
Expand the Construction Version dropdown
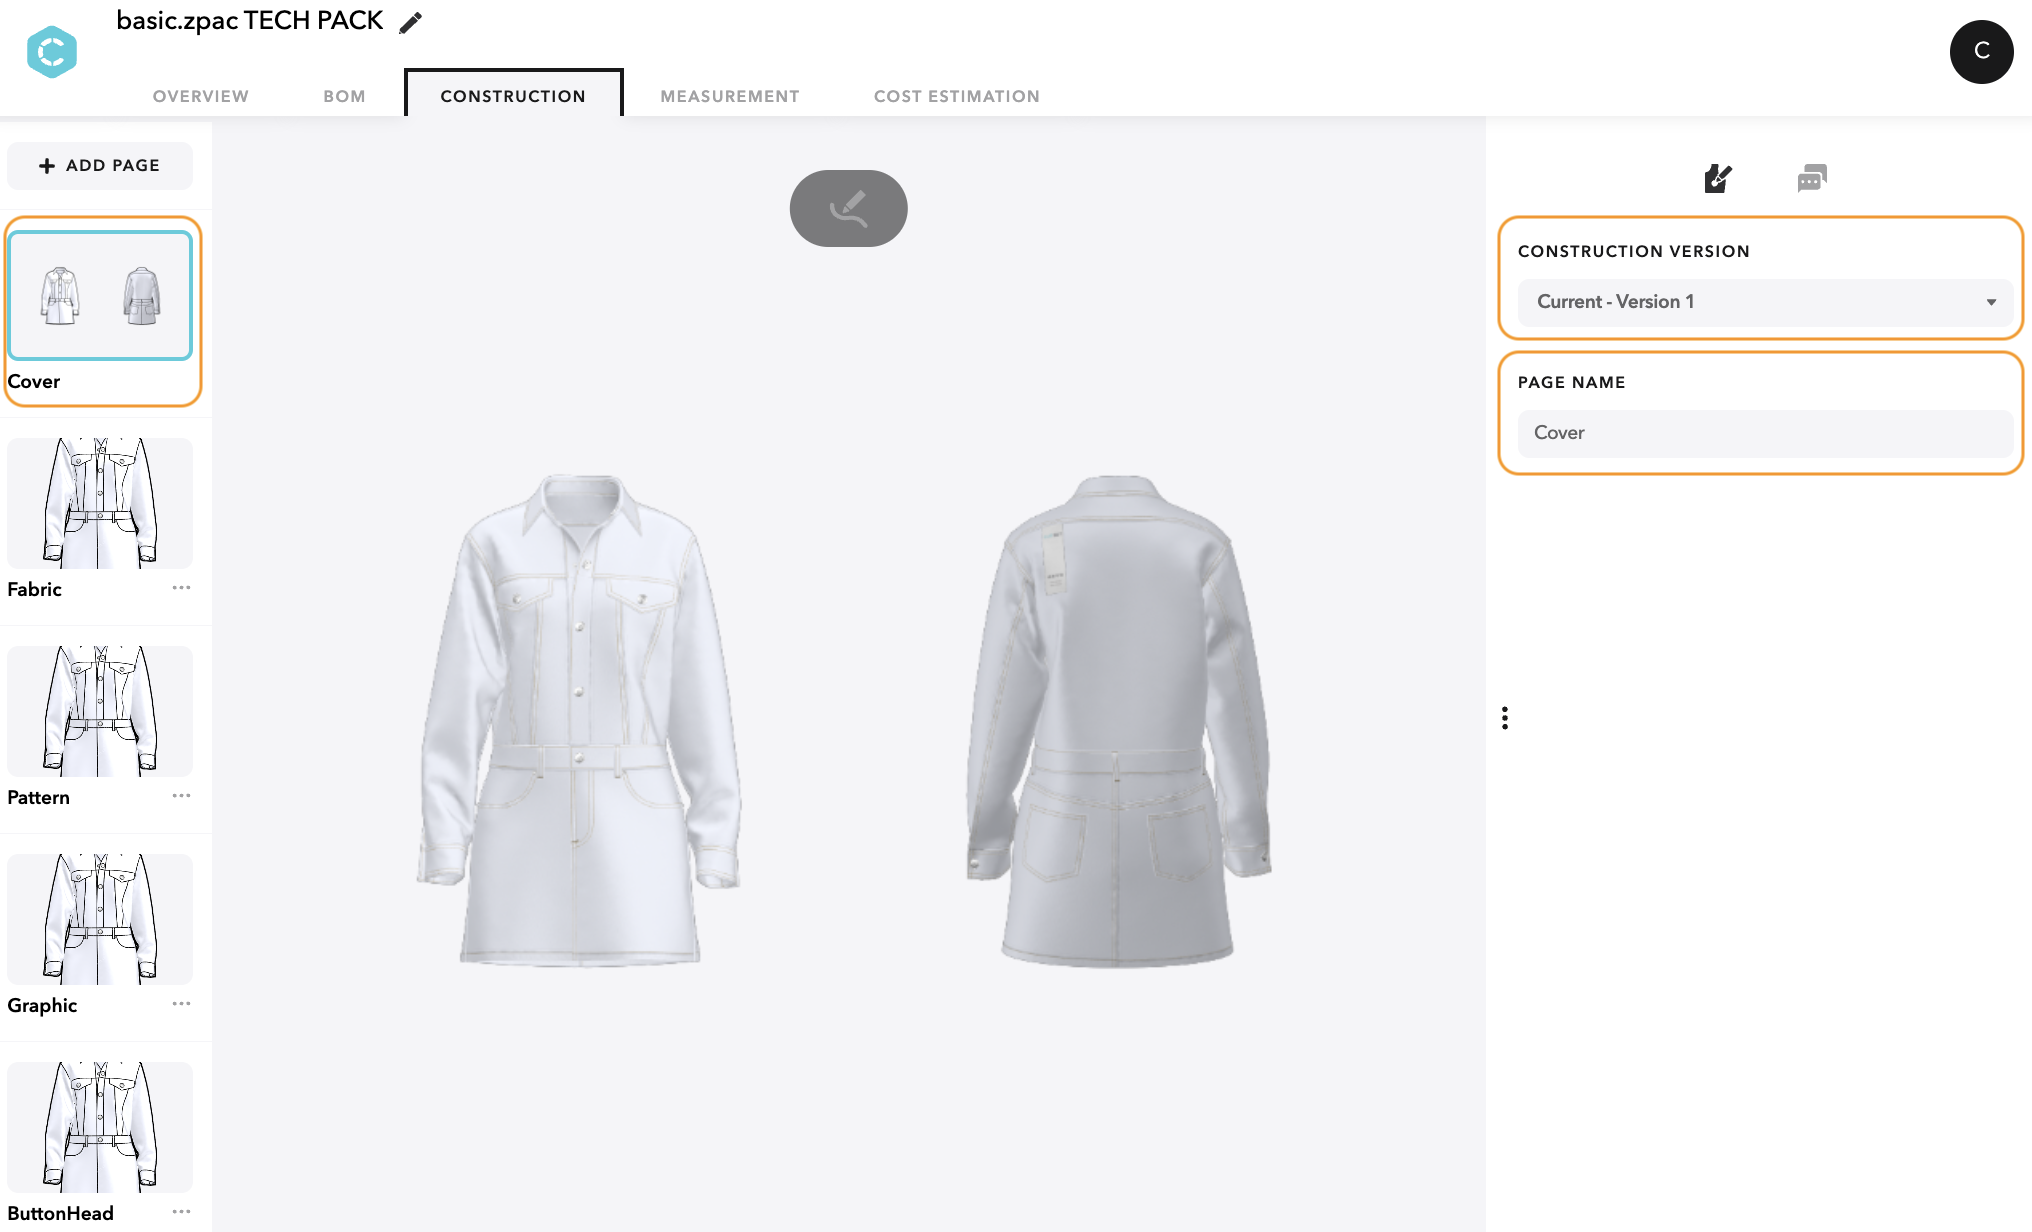pyautogui.click(x=1765, y=302)
